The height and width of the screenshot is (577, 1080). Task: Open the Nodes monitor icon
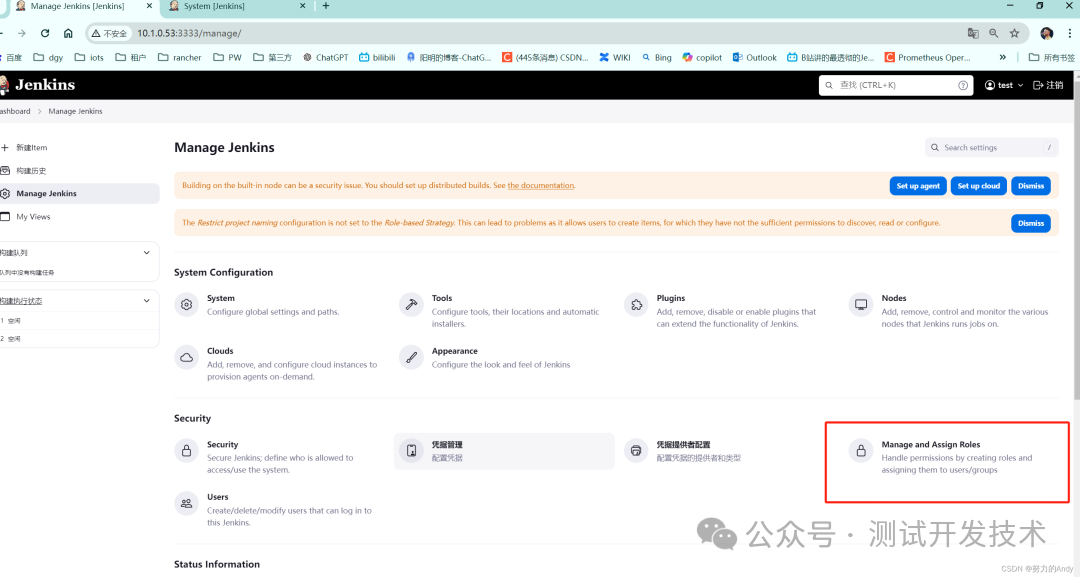861,304
